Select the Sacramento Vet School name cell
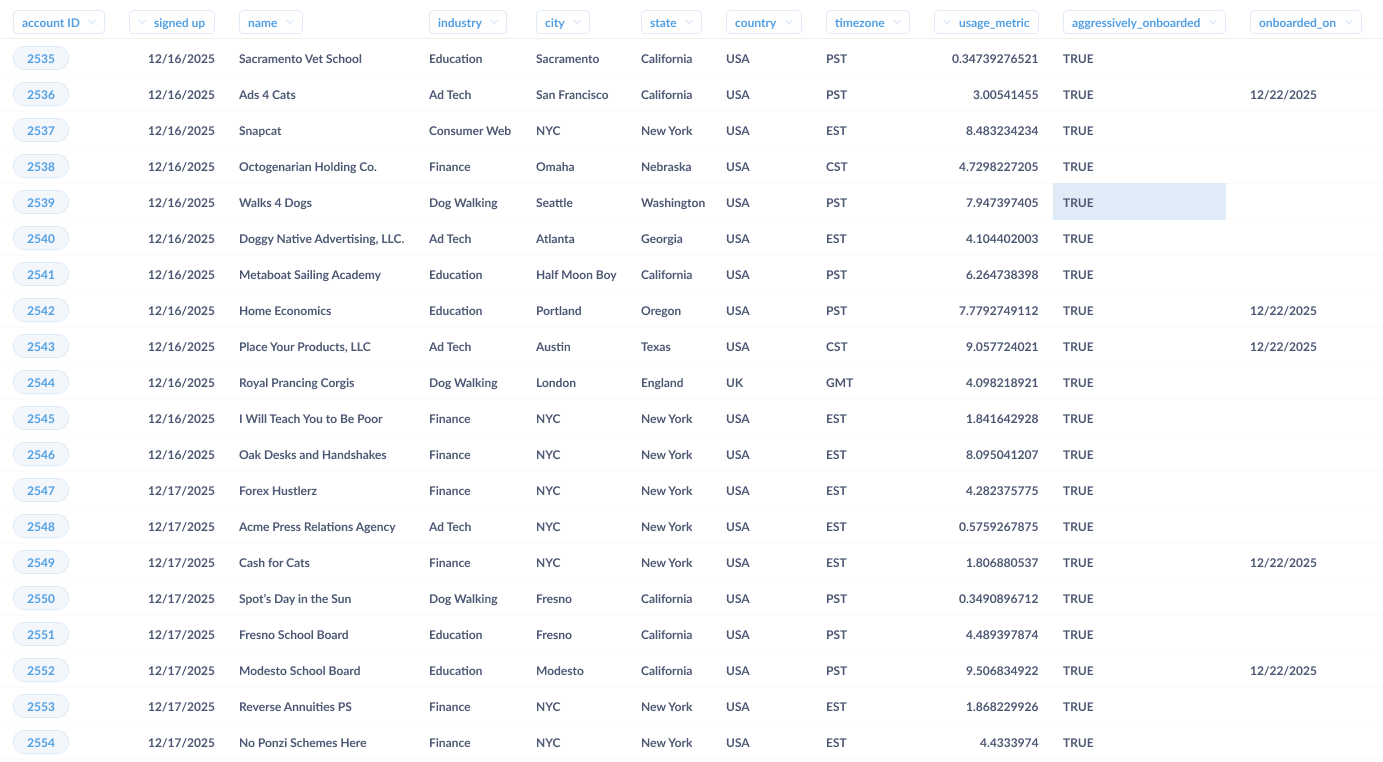The width and height of the screenshot is (1383, 762). 300,59
